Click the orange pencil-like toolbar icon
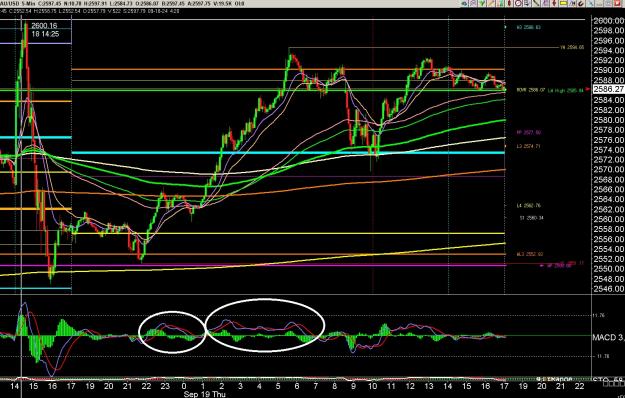The image size is (625, 398). pyautogui.click(x=491, y=3)
